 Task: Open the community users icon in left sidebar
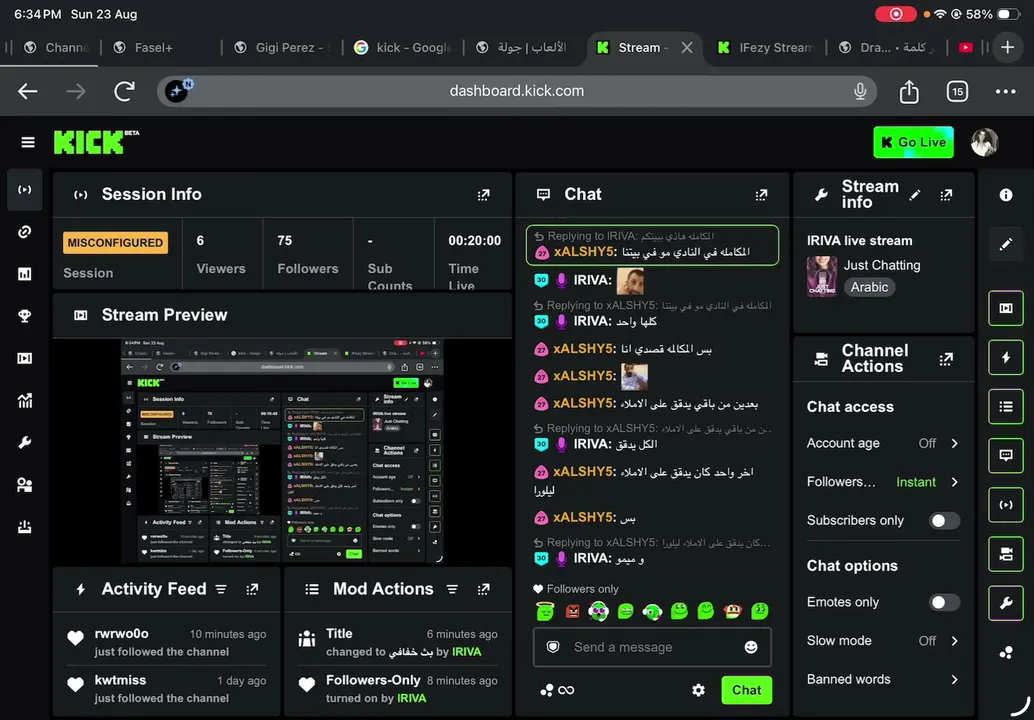[x=25, y=485]
